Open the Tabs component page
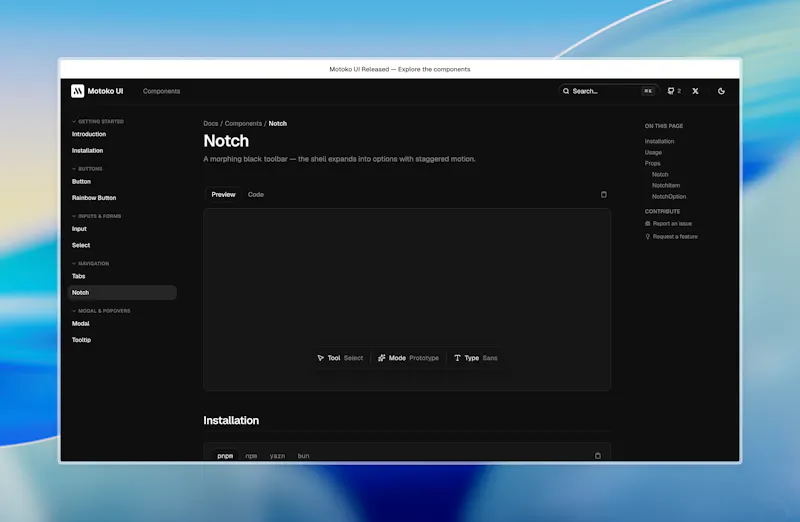Screen dimensions: 800x522 [79, 276]
